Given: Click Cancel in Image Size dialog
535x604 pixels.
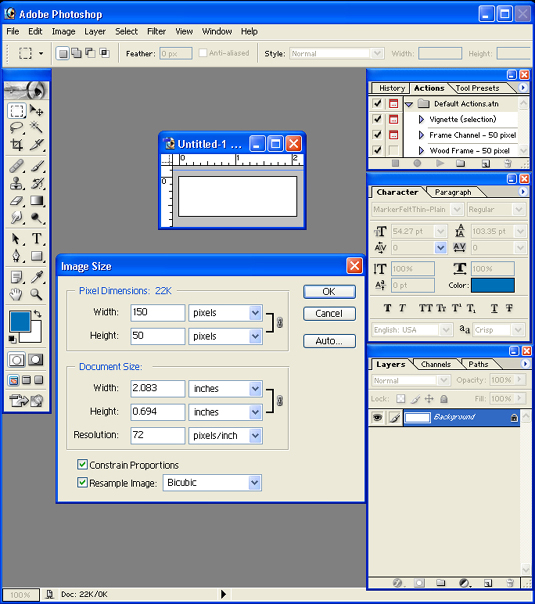Looking at the screenshot, I should [x=329, y=314].
